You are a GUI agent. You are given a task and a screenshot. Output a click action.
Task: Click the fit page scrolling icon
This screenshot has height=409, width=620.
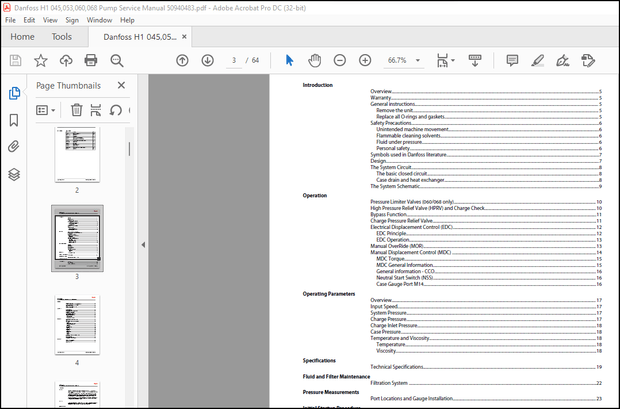(442, 61)
